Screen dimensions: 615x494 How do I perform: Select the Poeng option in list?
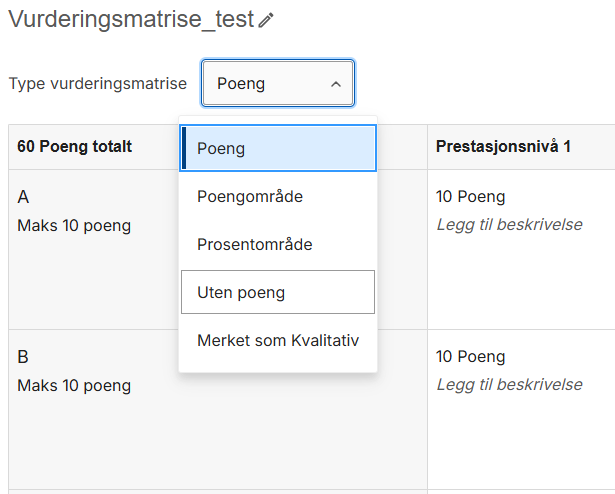point(278,148)
